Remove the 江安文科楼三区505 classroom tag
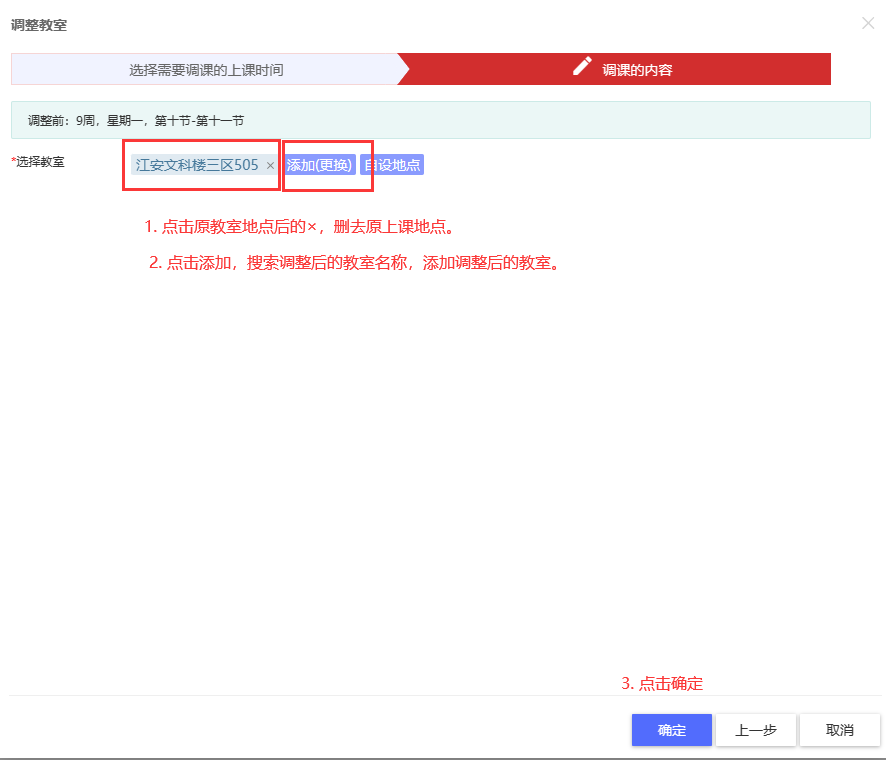This screenshot has height=760, width=886. (x=270, y=166)
